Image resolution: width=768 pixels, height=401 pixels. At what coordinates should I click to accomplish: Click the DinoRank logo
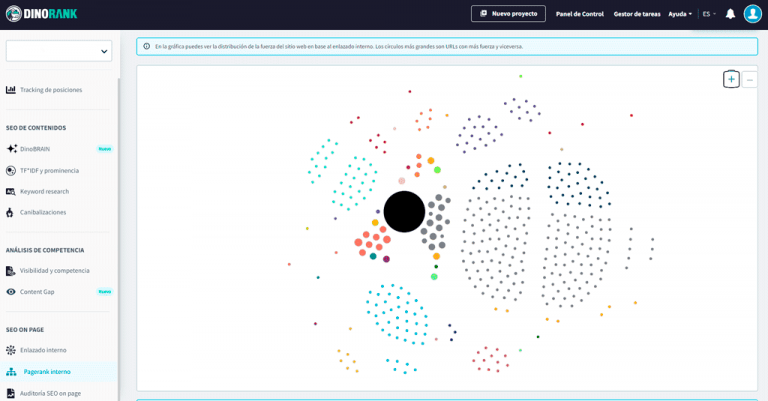pyautogui.click(x=42, y=14)
